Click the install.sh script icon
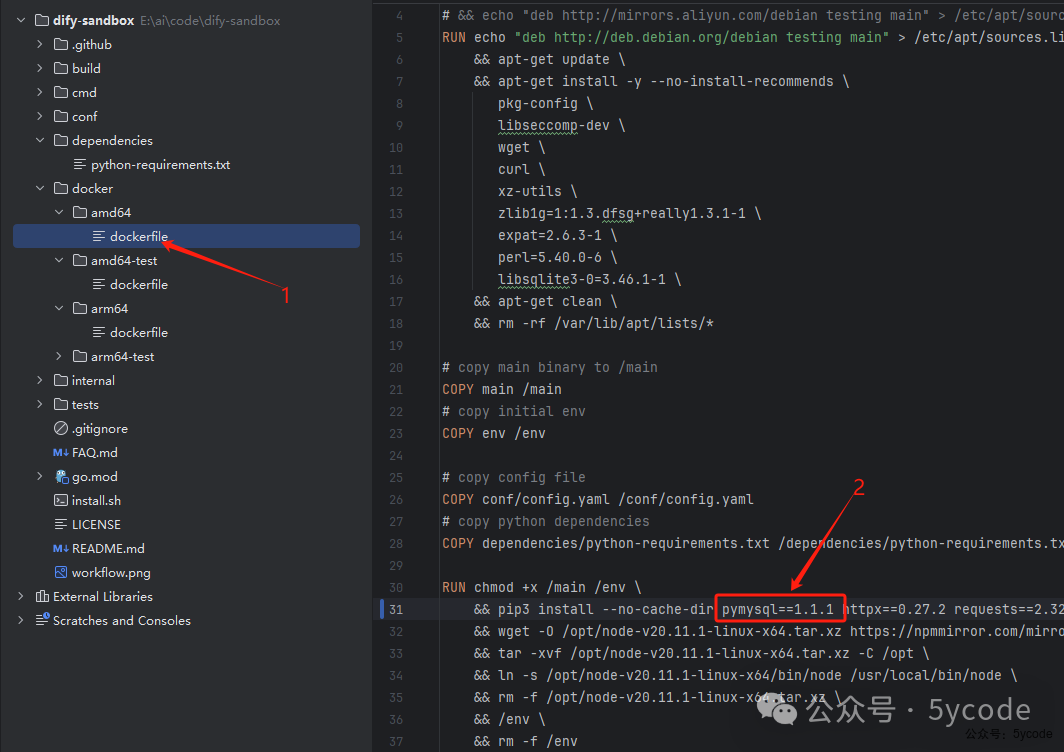This screenshot has height=752, width=1064. pyautogui.click(x=61, y=501)
